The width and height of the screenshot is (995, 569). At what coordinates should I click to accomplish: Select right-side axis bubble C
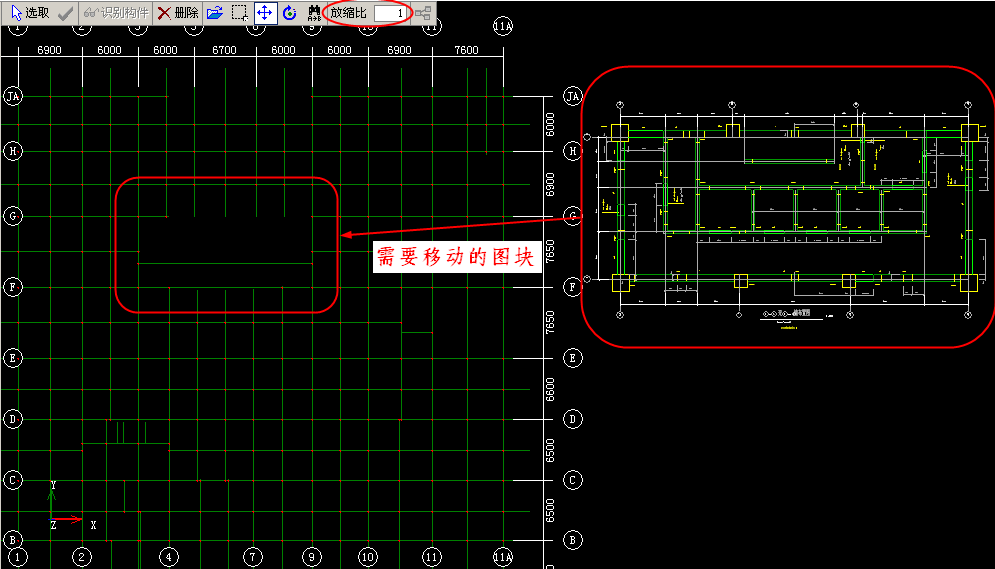573,480
